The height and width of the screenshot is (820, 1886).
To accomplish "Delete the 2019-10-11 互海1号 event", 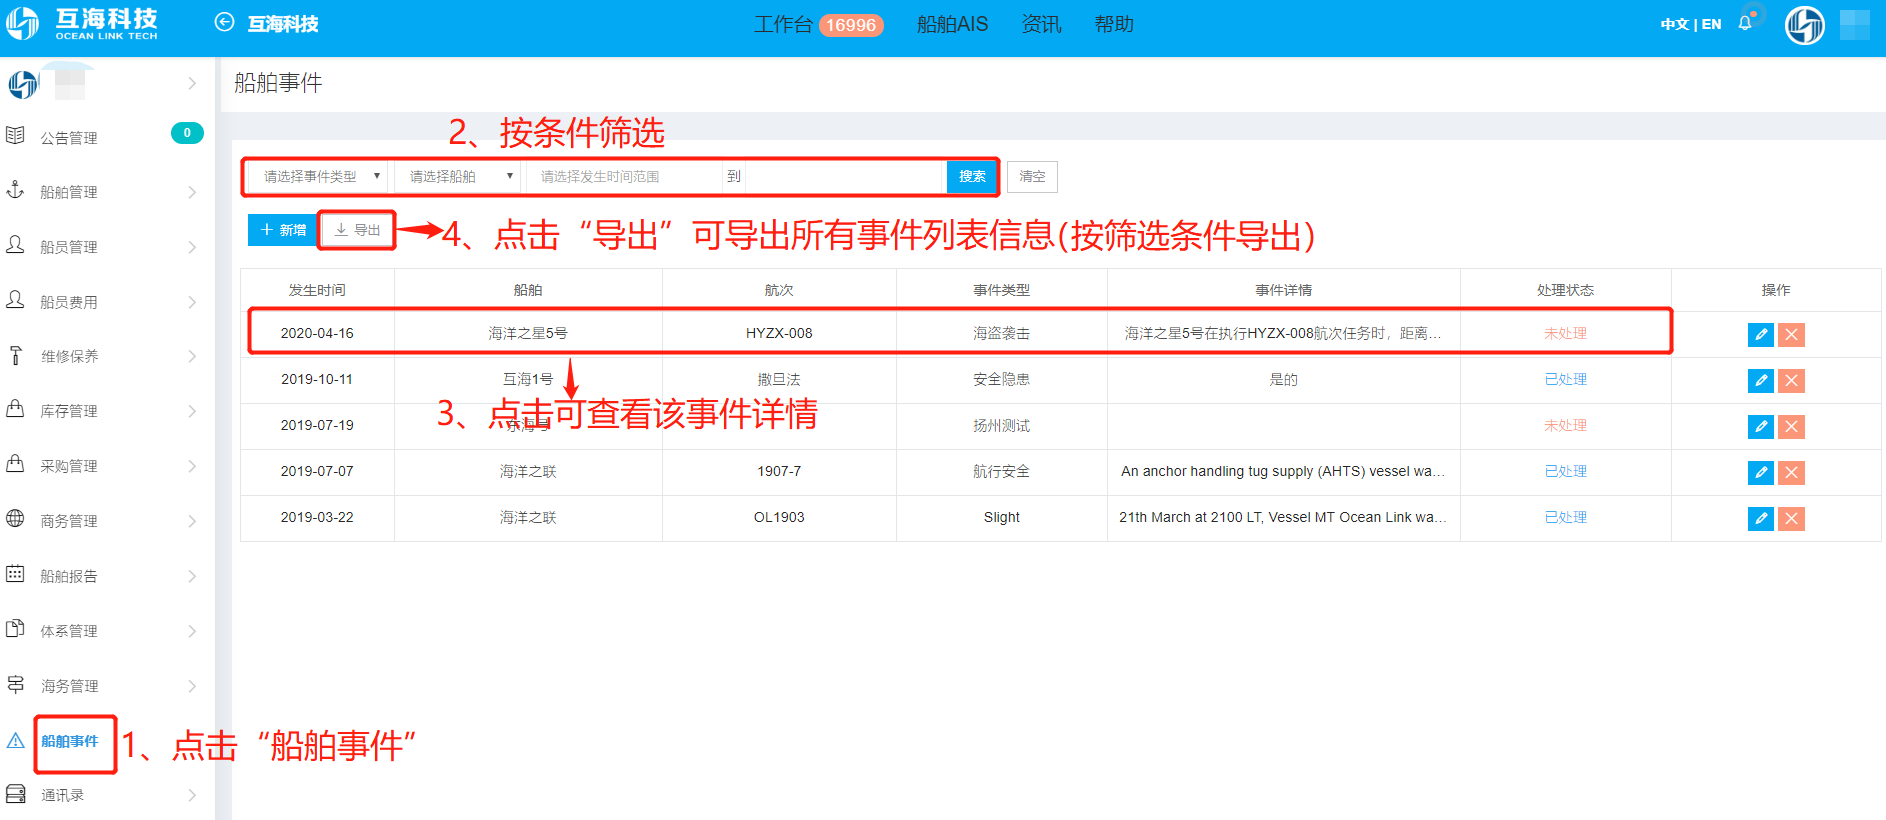I will (x=1792, y=381).
